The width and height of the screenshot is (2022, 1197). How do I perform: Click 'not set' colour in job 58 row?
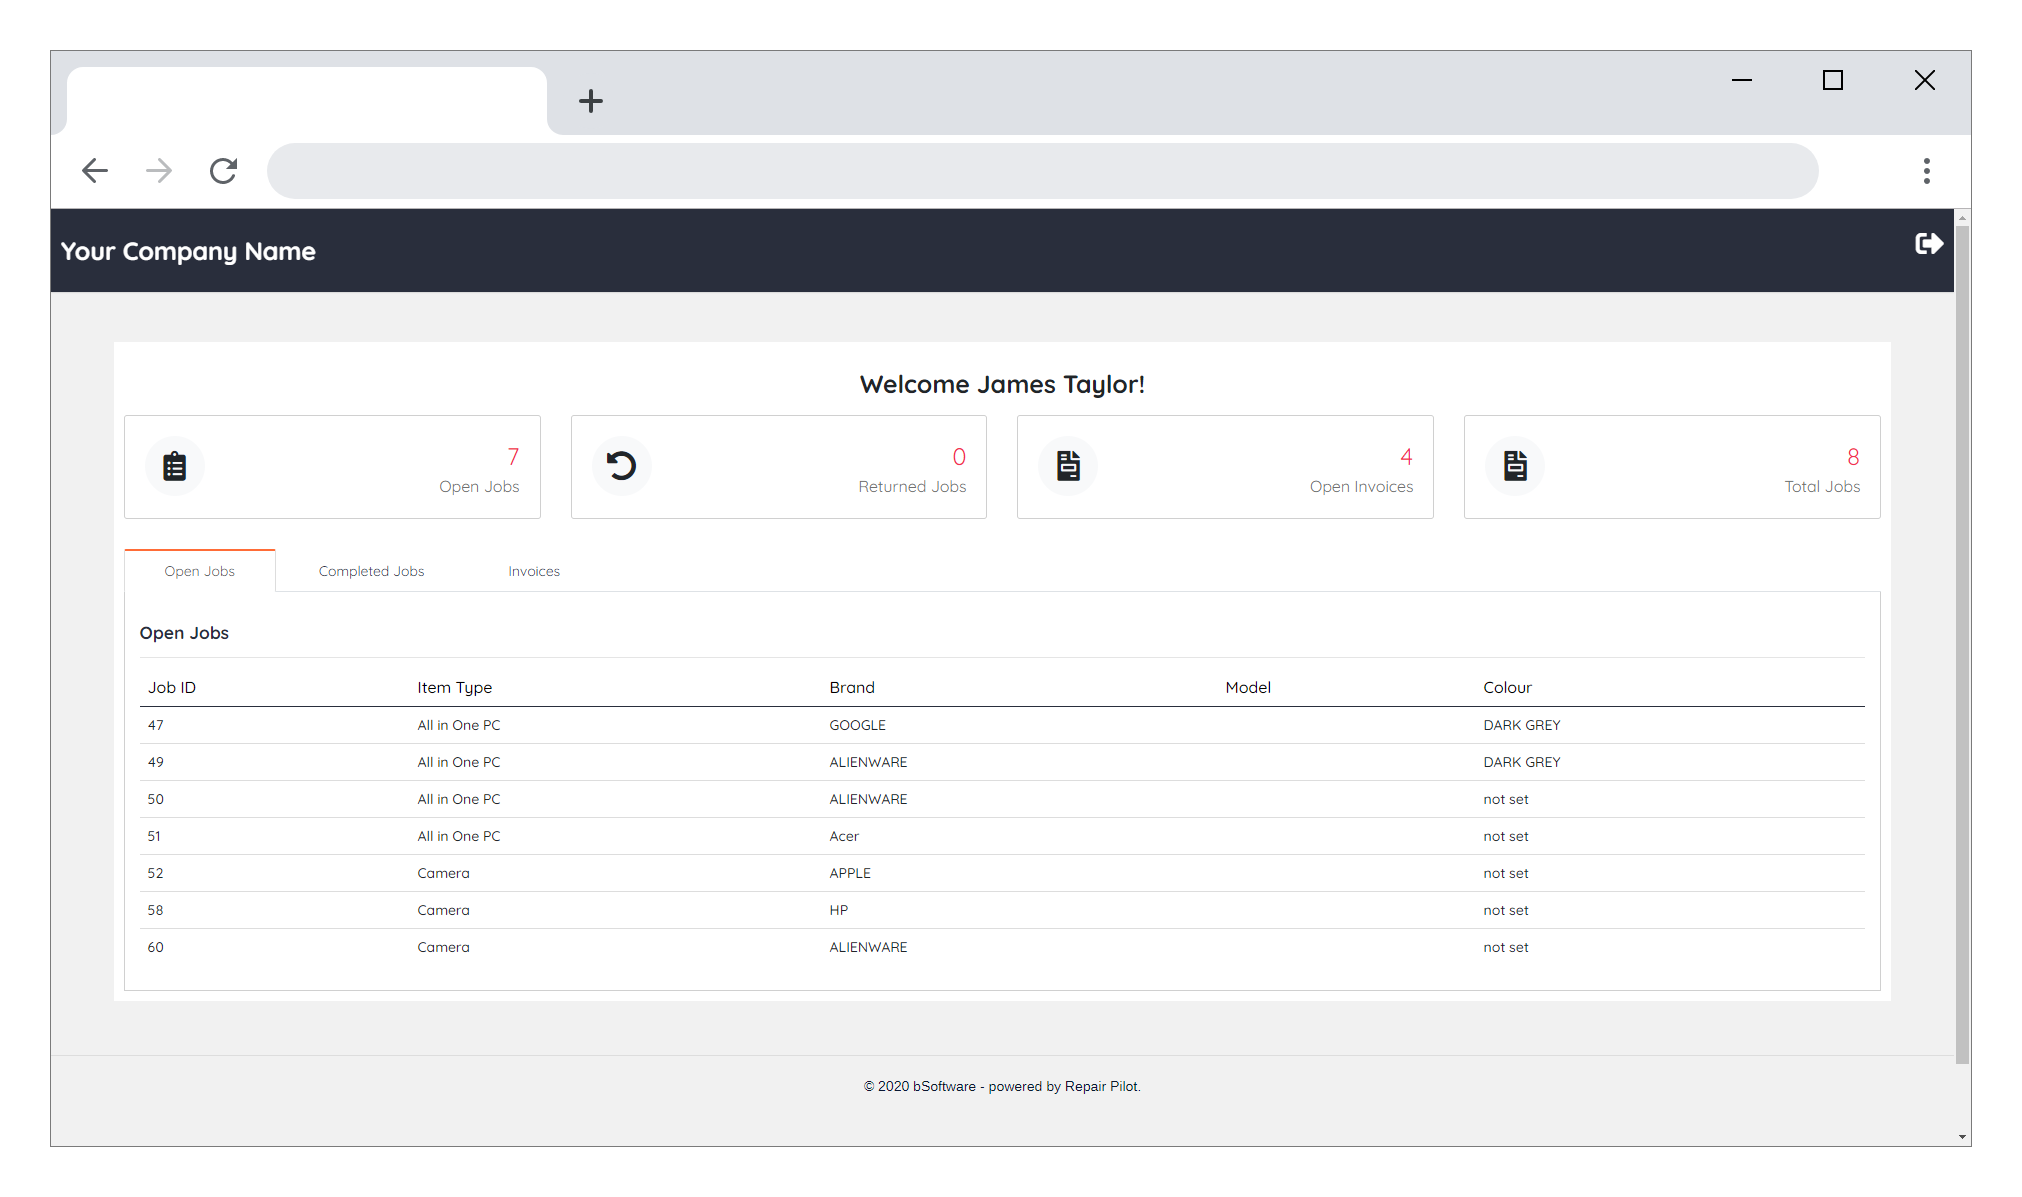pos(1505,910)
